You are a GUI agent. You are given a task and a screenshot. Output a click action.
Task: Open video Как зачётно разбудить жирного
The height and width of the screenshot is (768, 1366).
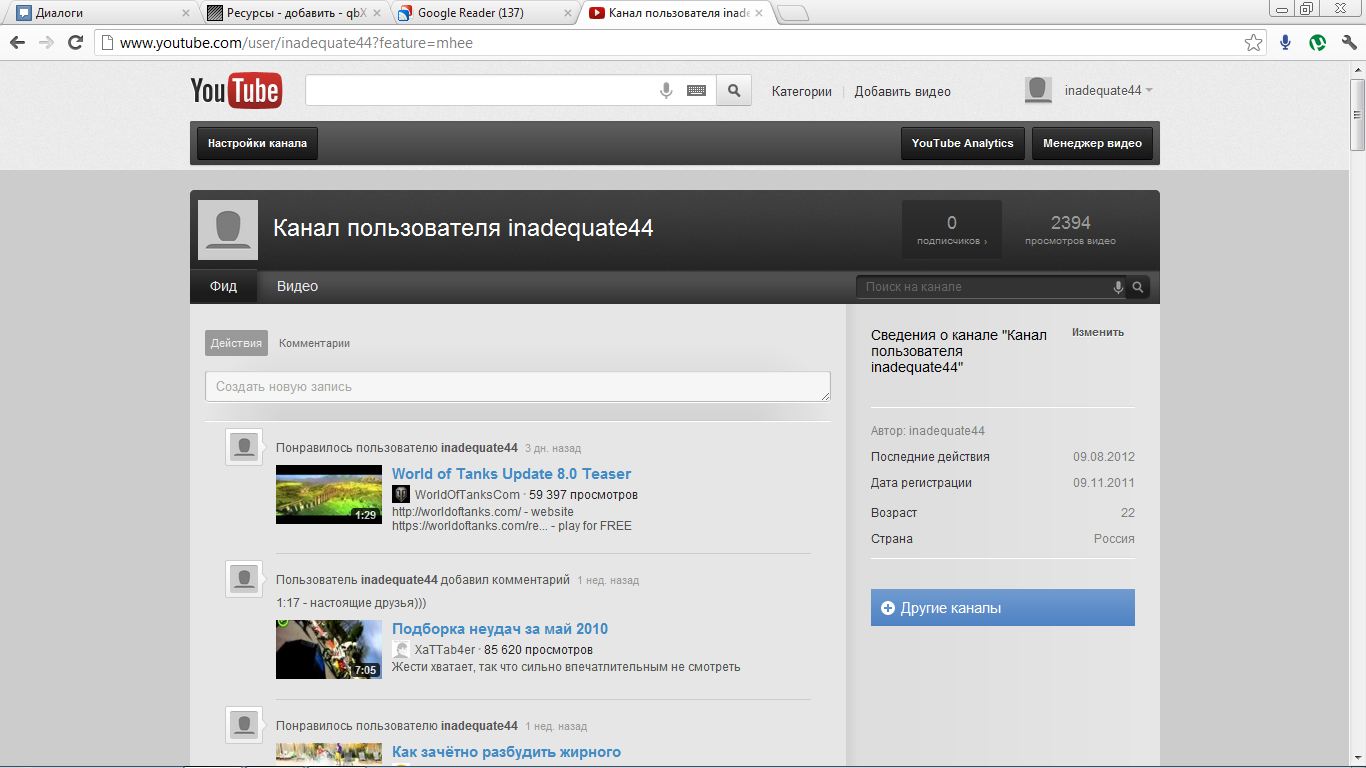click(506, 752)
